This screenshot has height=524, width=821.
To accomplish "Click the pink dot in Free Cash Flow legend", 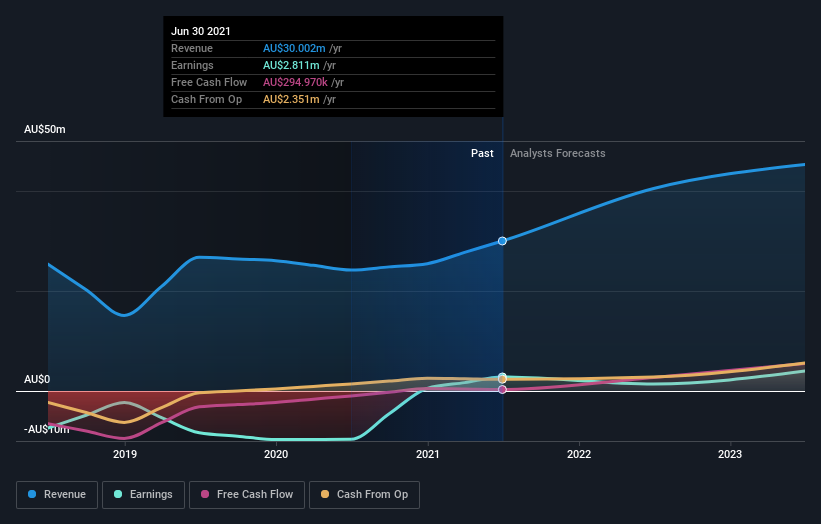I will click(205, 494).
